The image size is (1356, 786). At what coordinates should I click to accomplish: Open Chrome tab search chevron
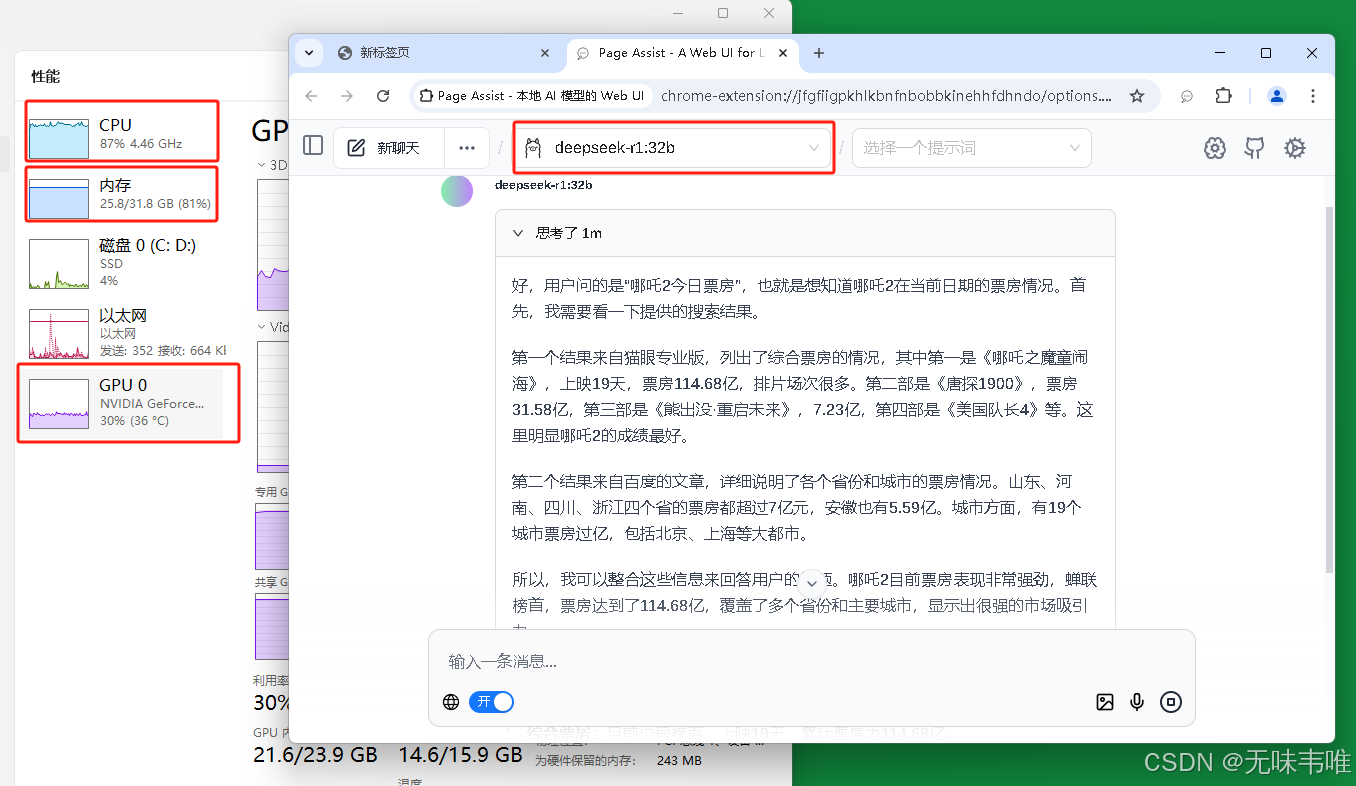(x=309, y=53)
